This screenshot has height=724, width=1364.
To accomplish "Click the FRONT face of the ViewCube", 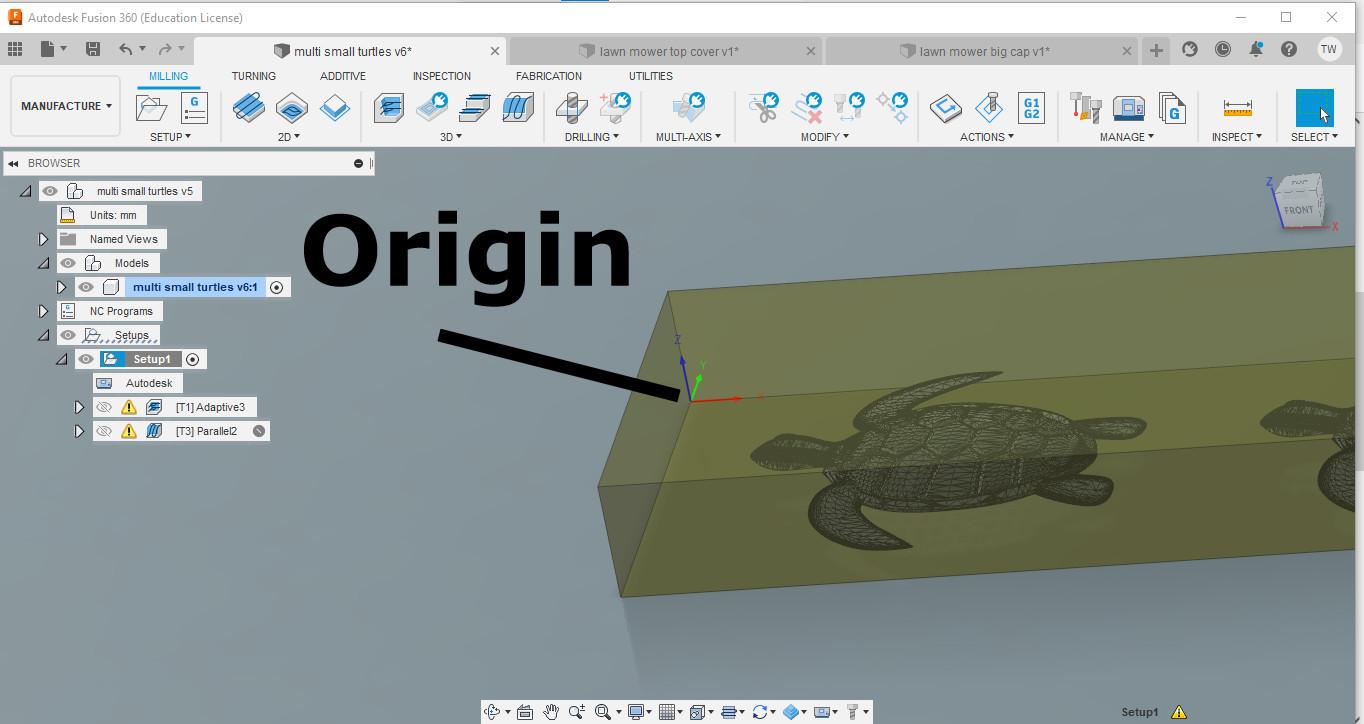I will click(1300, 209).
